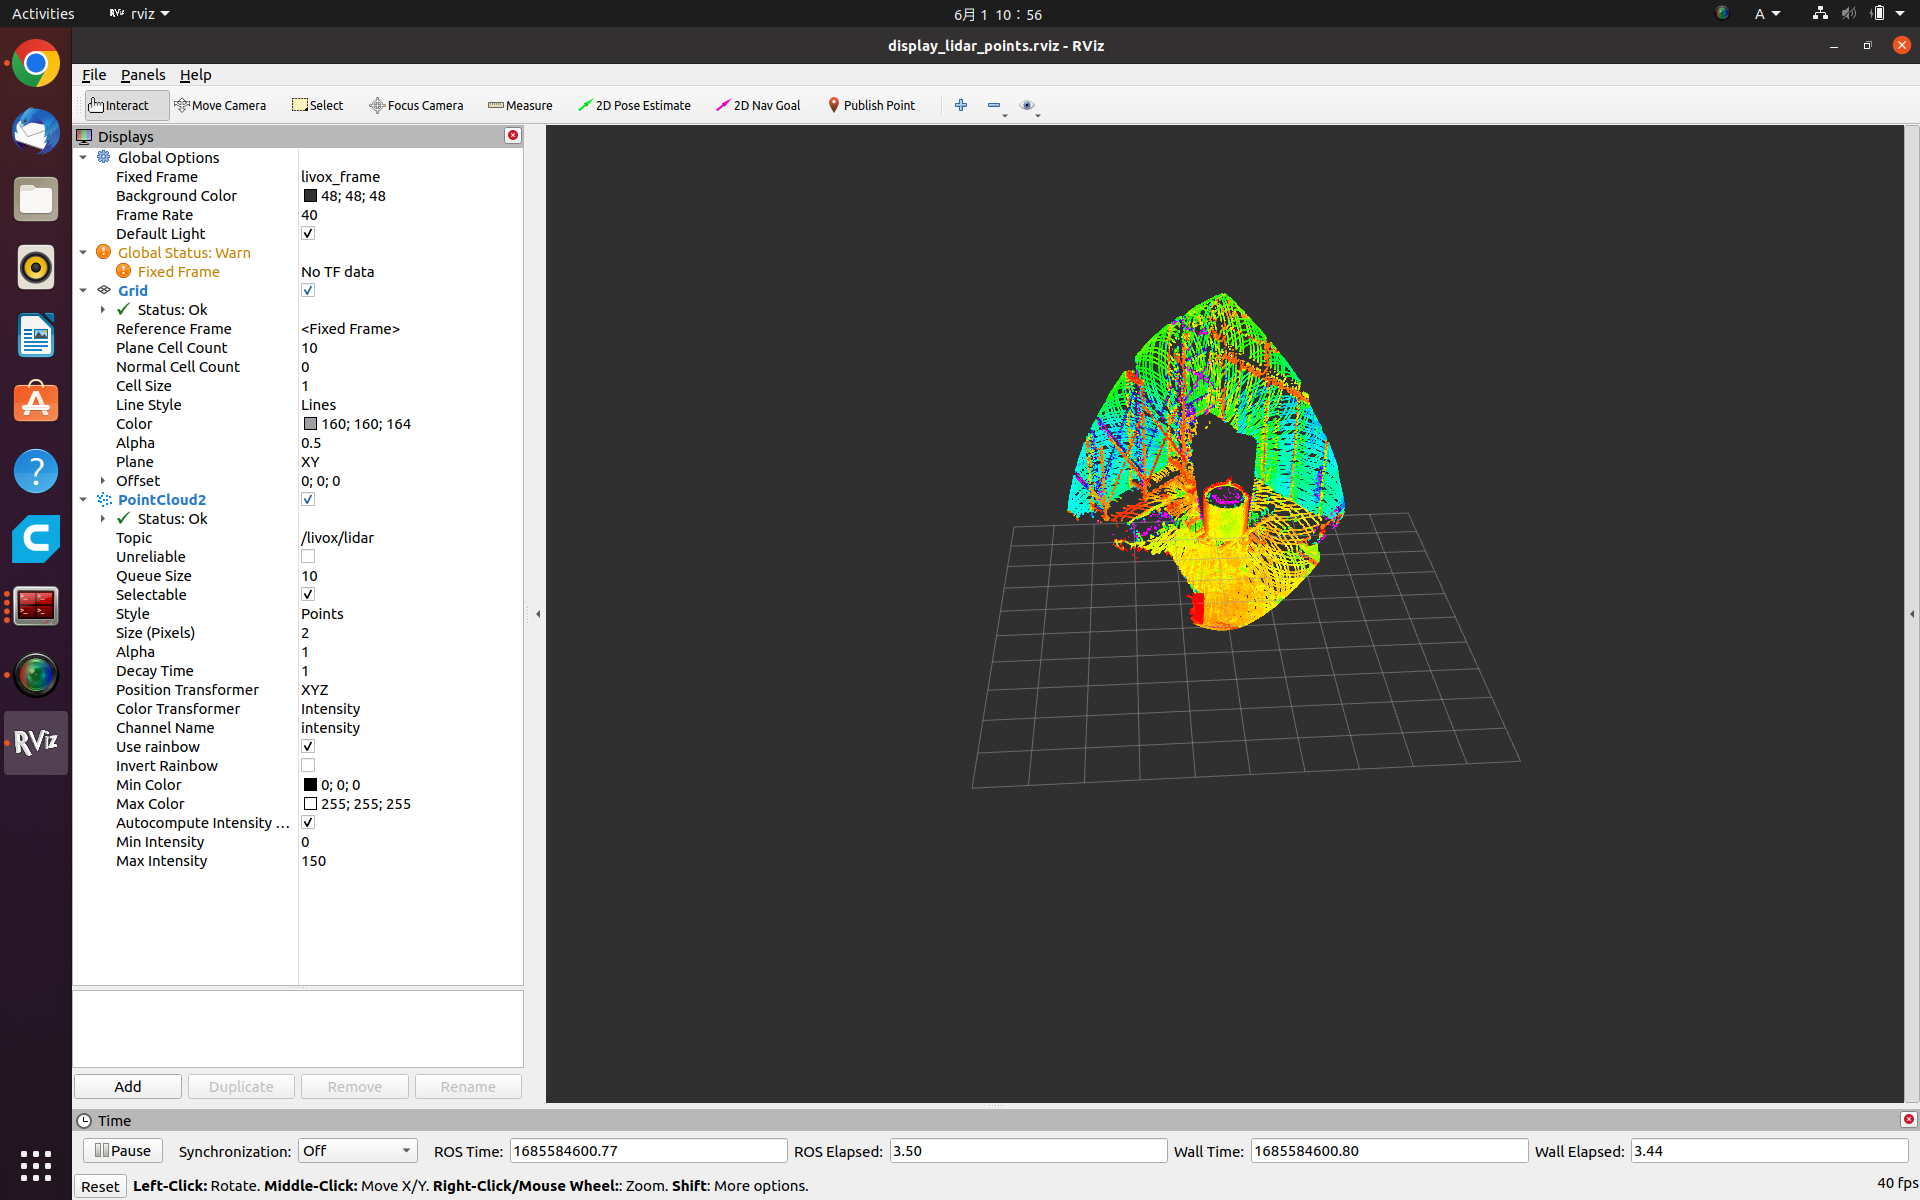Activate the Move Camera tool
The width and height of the screenshot is (1920, 1200).
pos(221,105)
